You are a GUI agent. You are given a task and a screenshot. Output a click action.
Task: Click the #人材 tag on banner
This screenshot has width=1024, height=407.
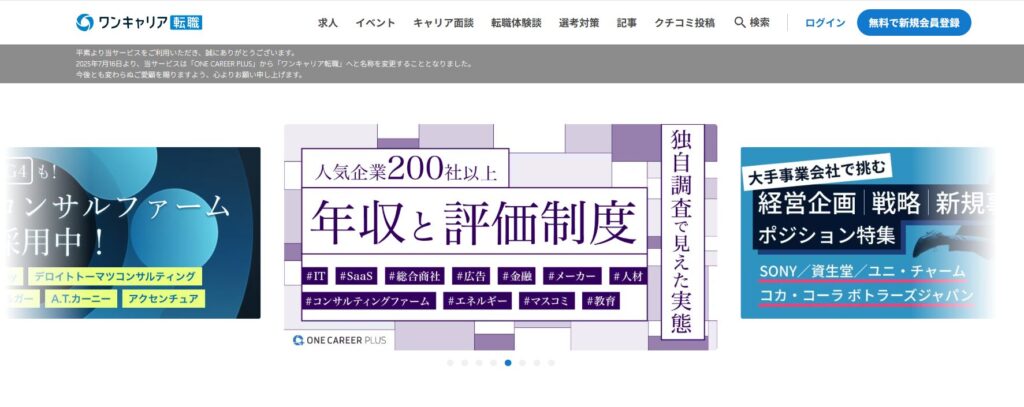[628, 276]
